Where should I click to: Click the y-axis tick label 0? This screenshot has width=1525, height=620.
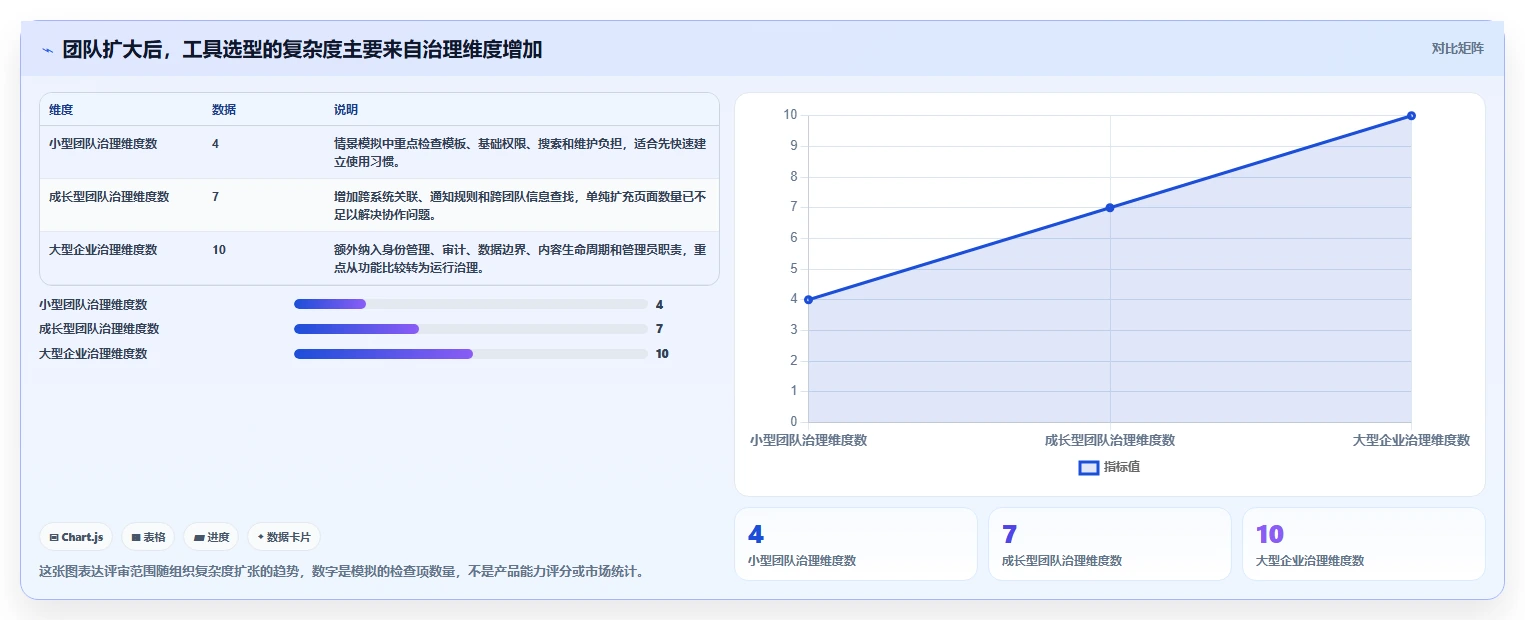coord(794,422)
